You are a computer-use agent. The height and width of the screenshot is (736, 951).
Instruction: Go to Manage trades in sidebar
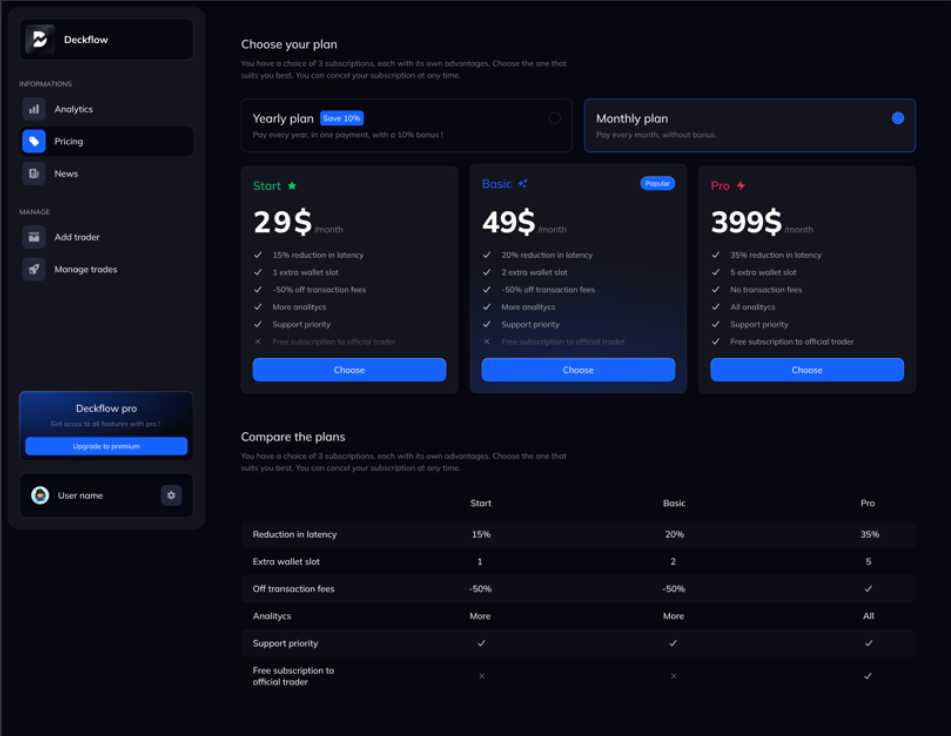tap(85, 269)
